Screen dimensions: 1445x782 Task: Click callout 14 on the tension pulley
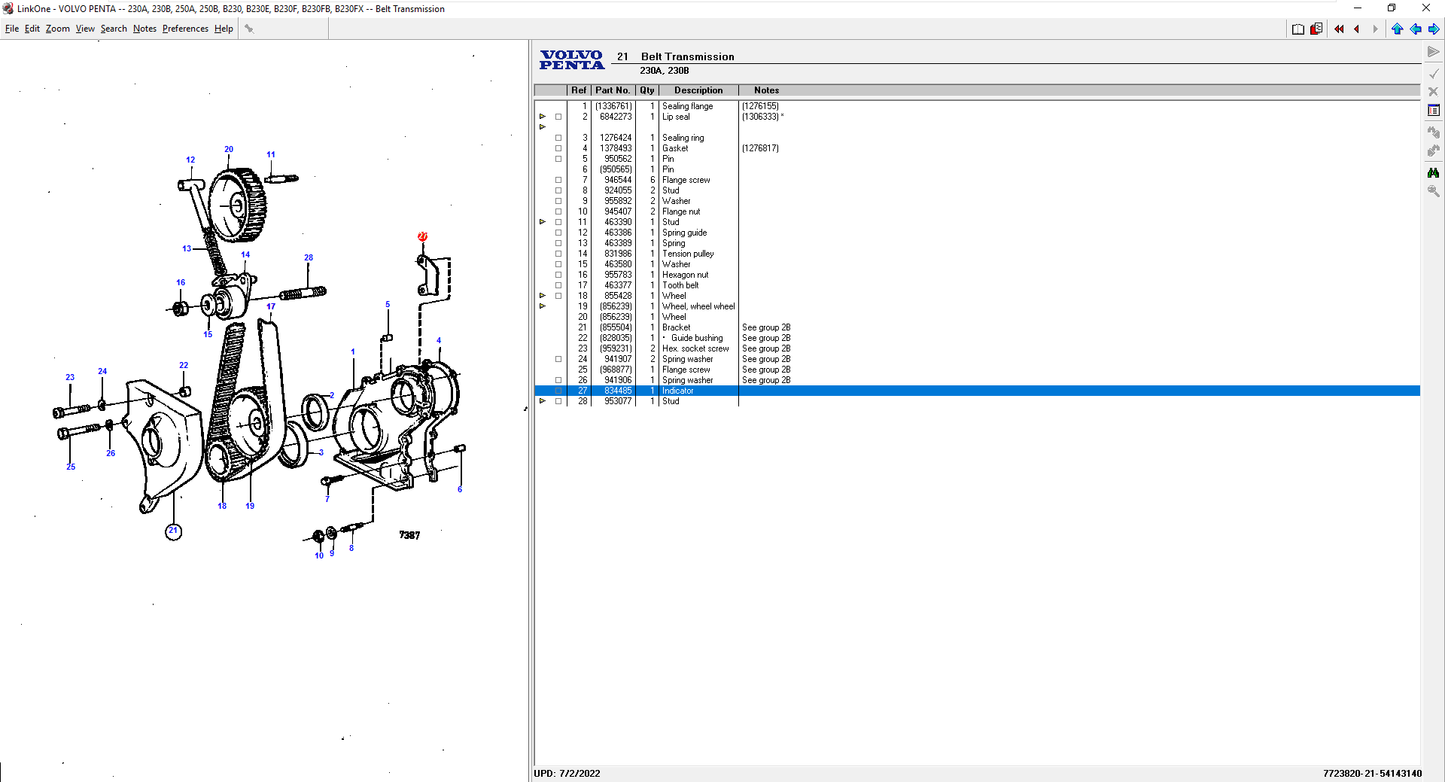point(245,255)
